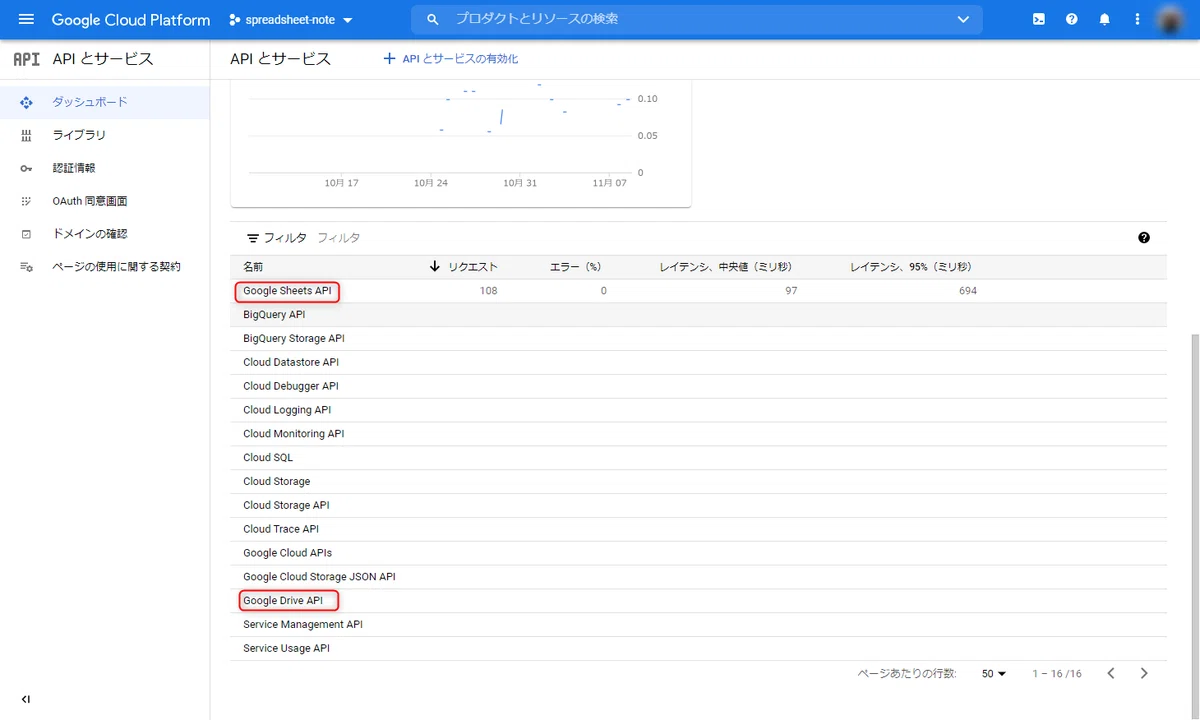This screenshot has width=1200, height=720.
Task: Focus the product and resource search field
Action: click(x=696, y=20)
